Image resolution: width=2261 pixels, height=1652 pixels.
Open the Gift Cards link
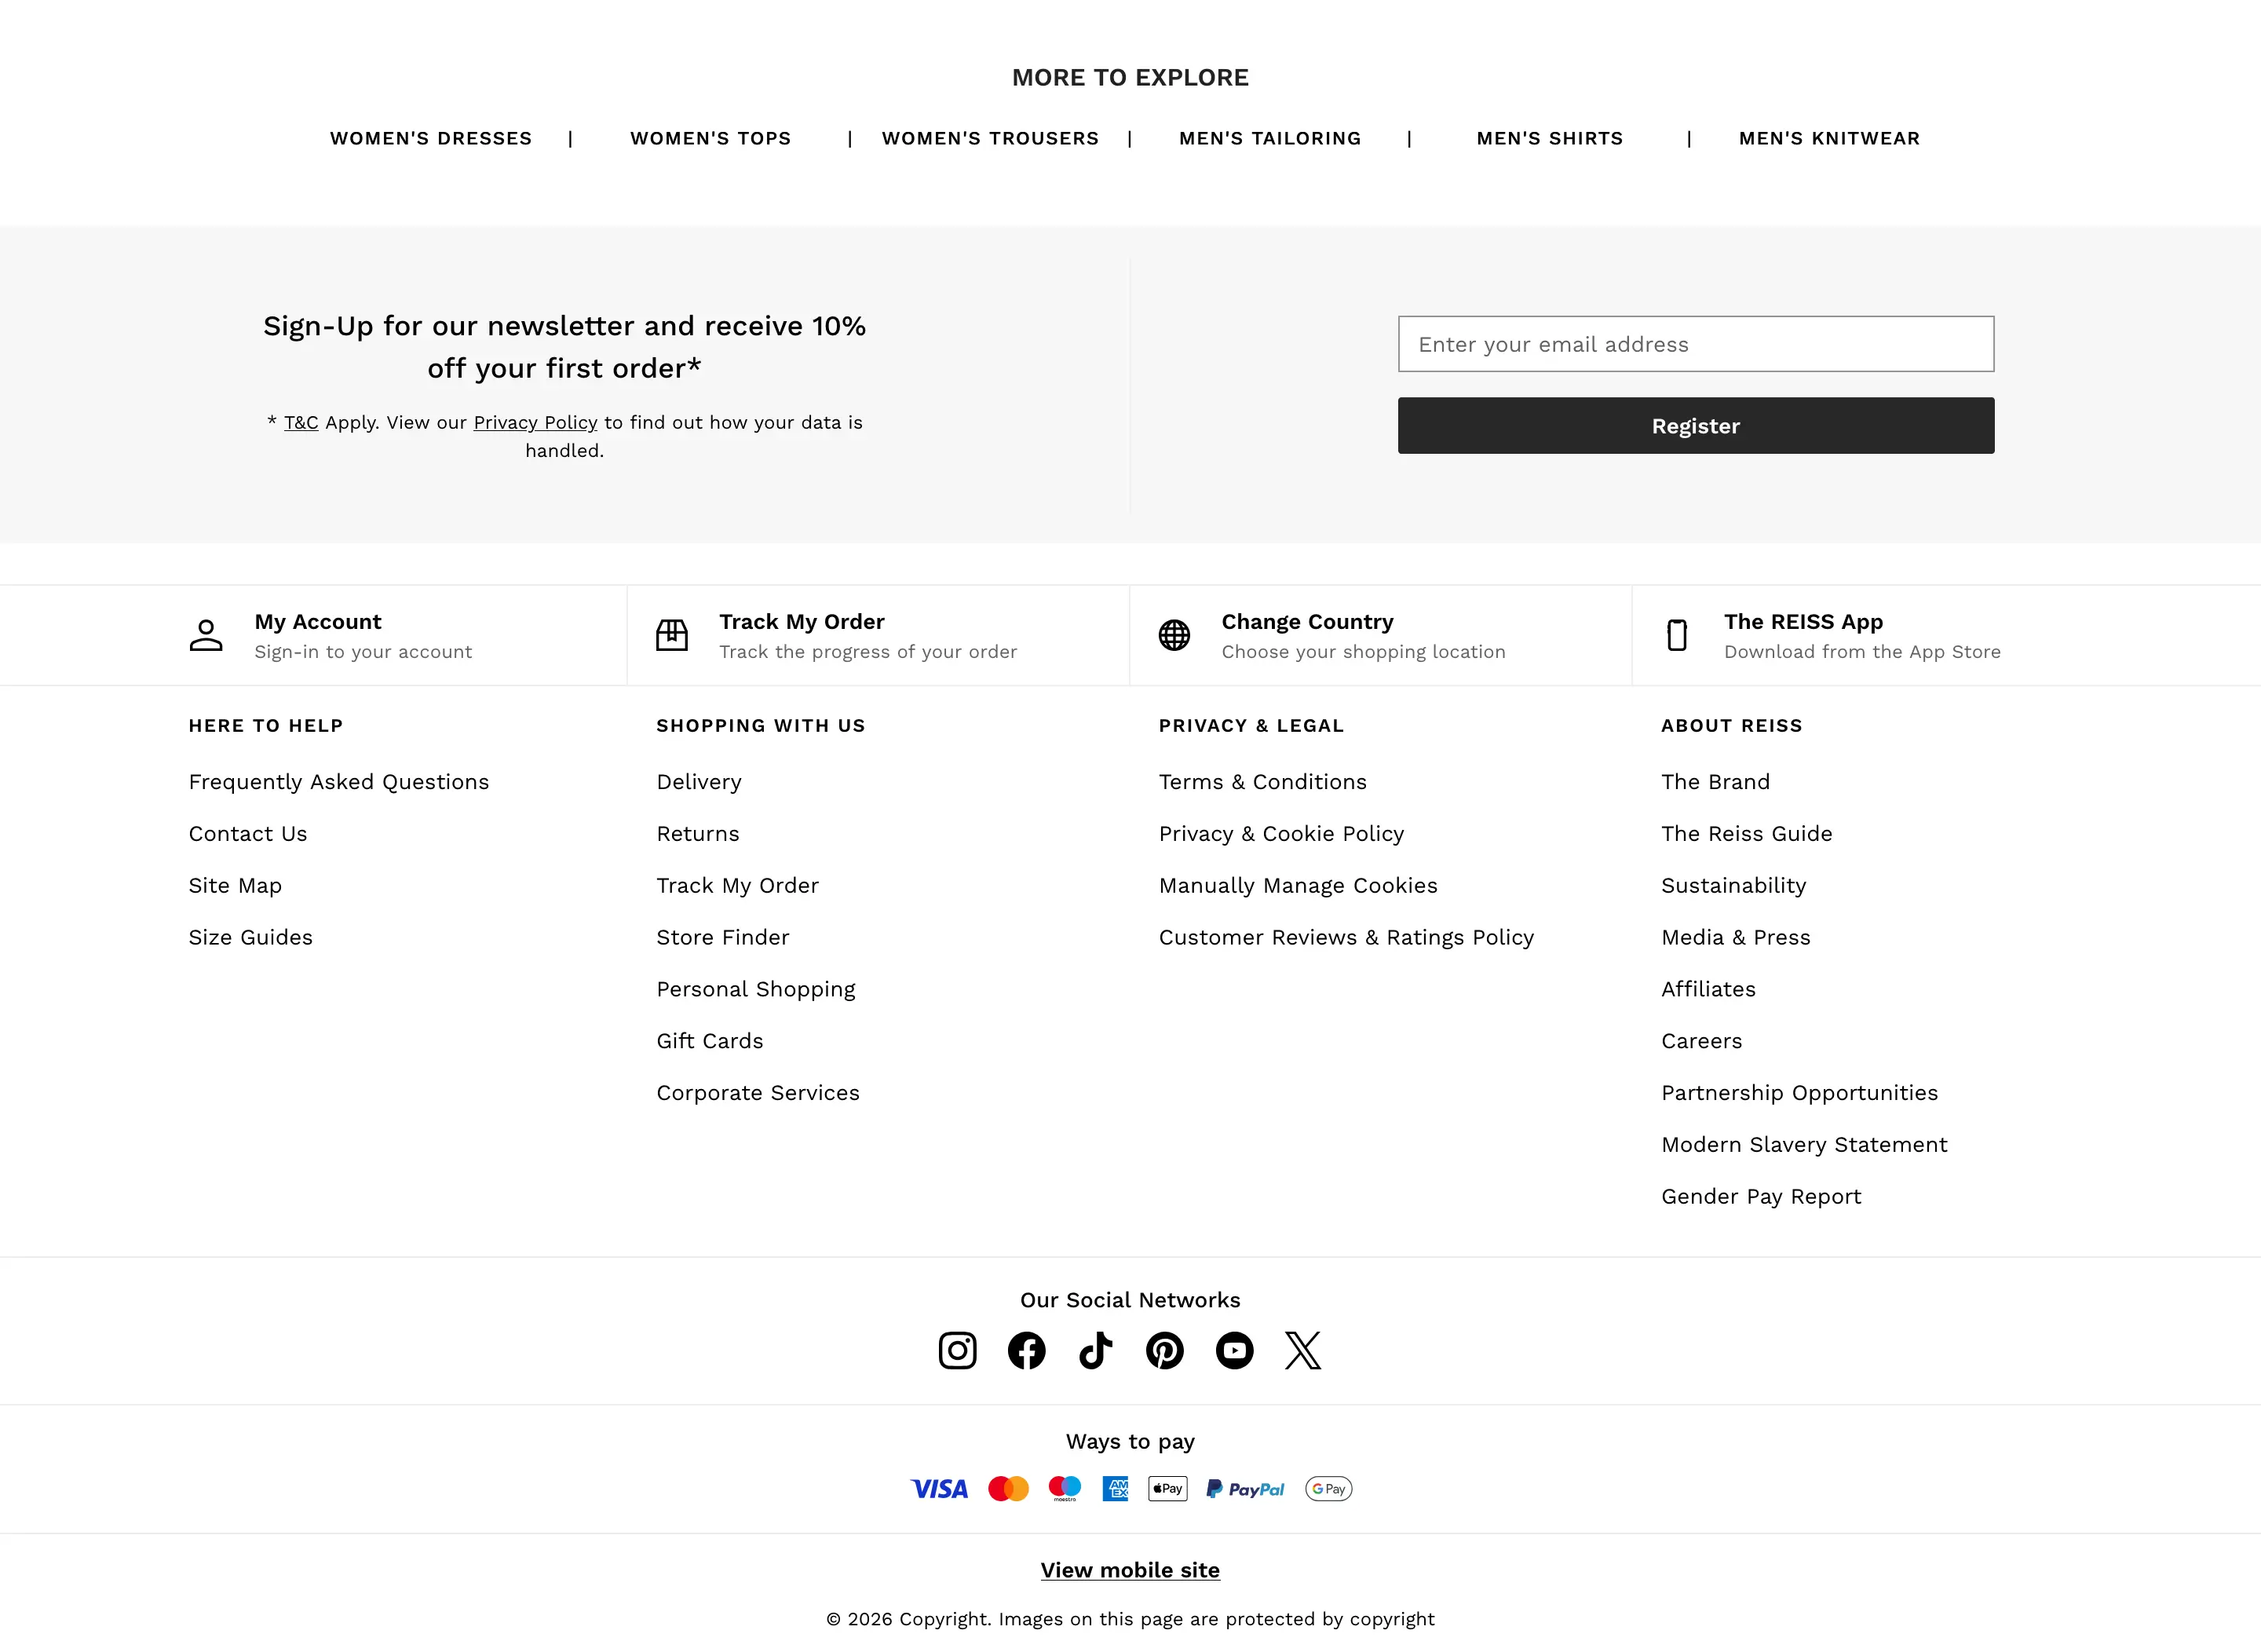point(710,1041)
